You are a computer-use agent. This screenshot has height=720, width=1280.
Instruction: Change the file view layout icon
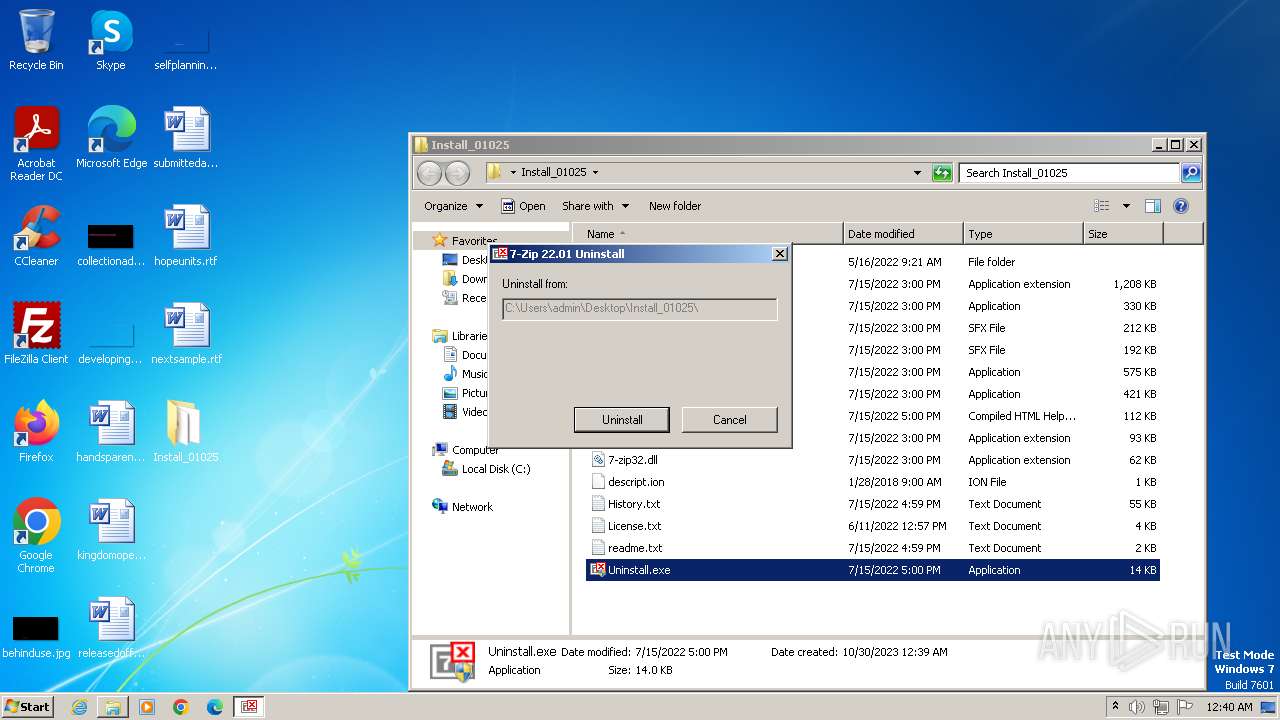[1102, 206]
